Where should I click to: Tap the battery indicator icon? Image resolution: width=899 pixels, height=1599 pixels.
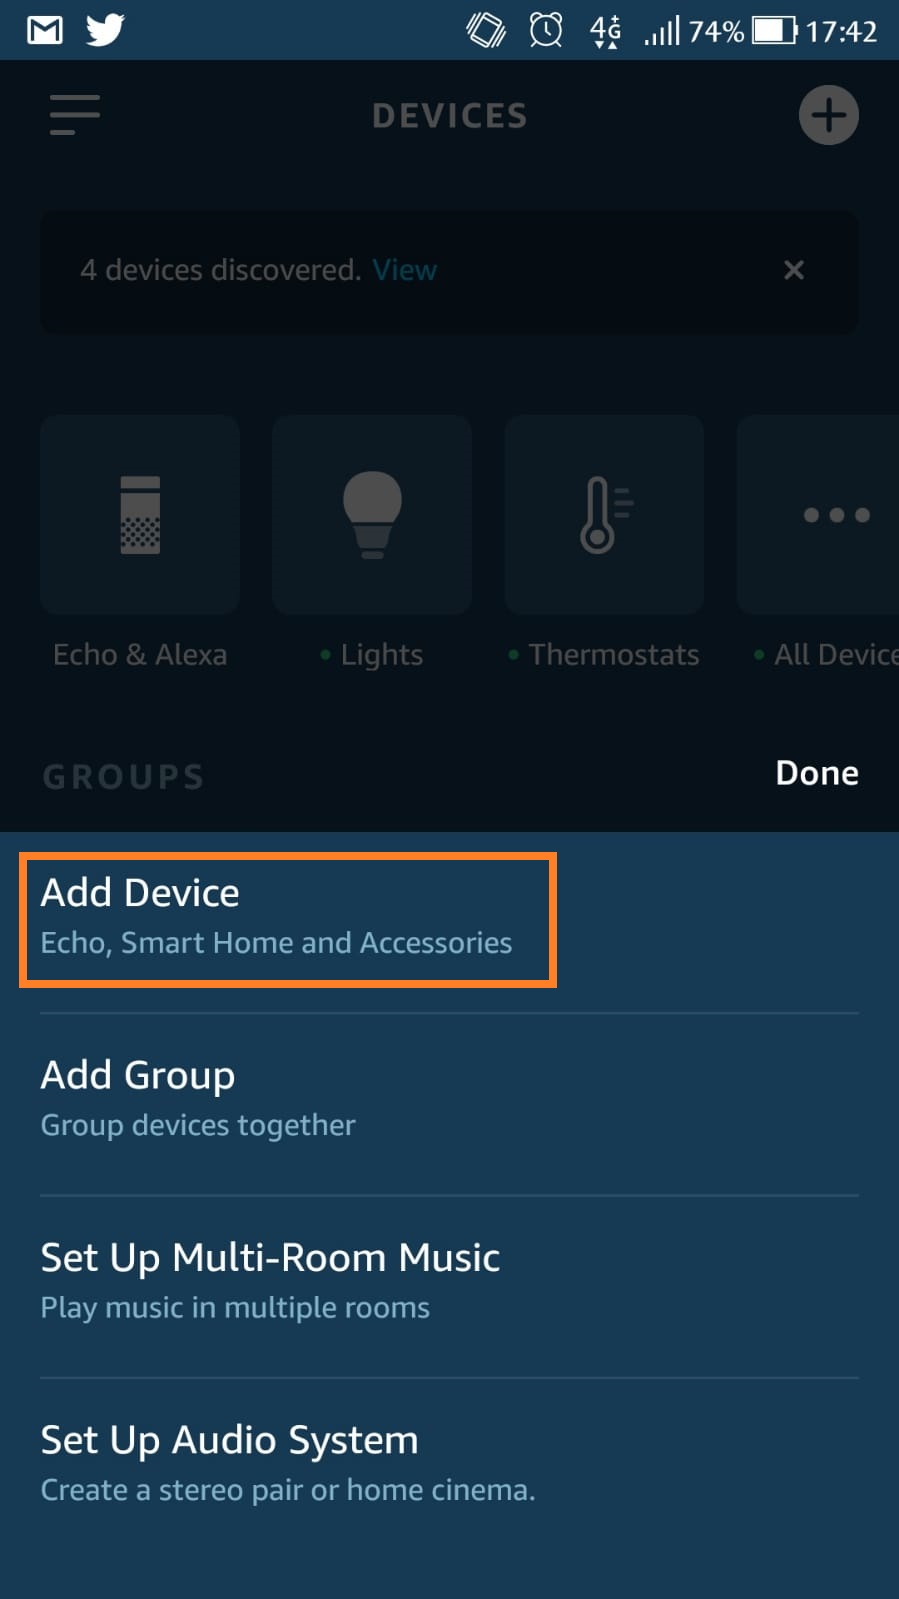(774, 30)
